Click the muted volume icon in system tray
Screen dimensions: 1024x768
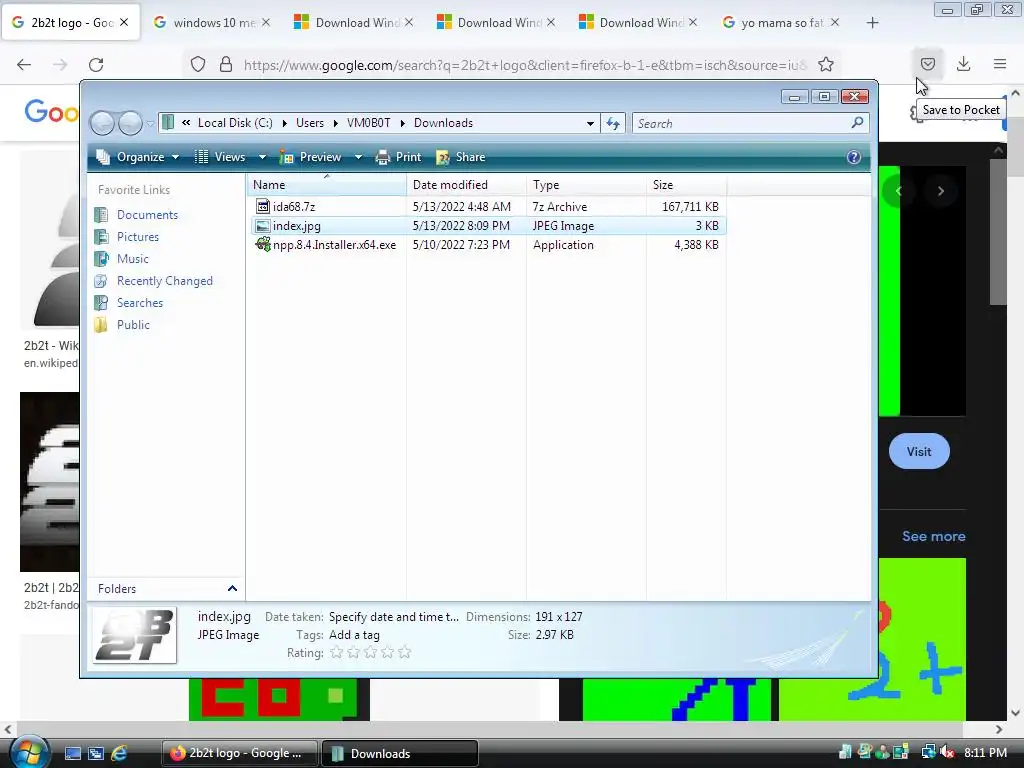tap(946, 752)
